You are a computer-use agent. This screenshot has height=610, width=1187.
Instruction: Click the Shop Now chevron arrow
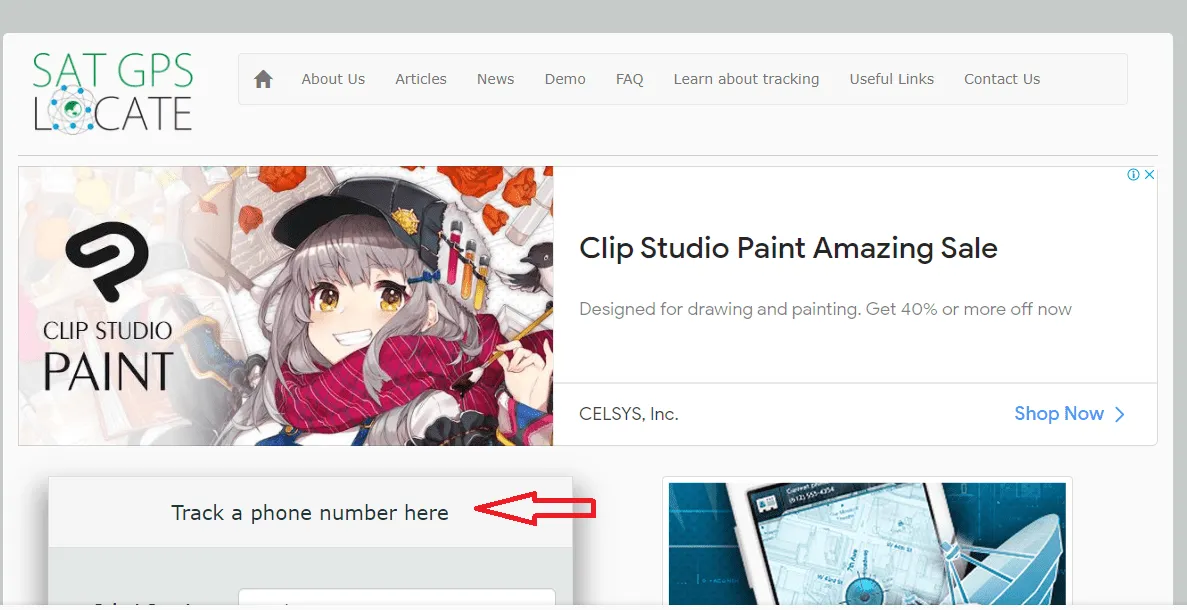(1120, 414)
